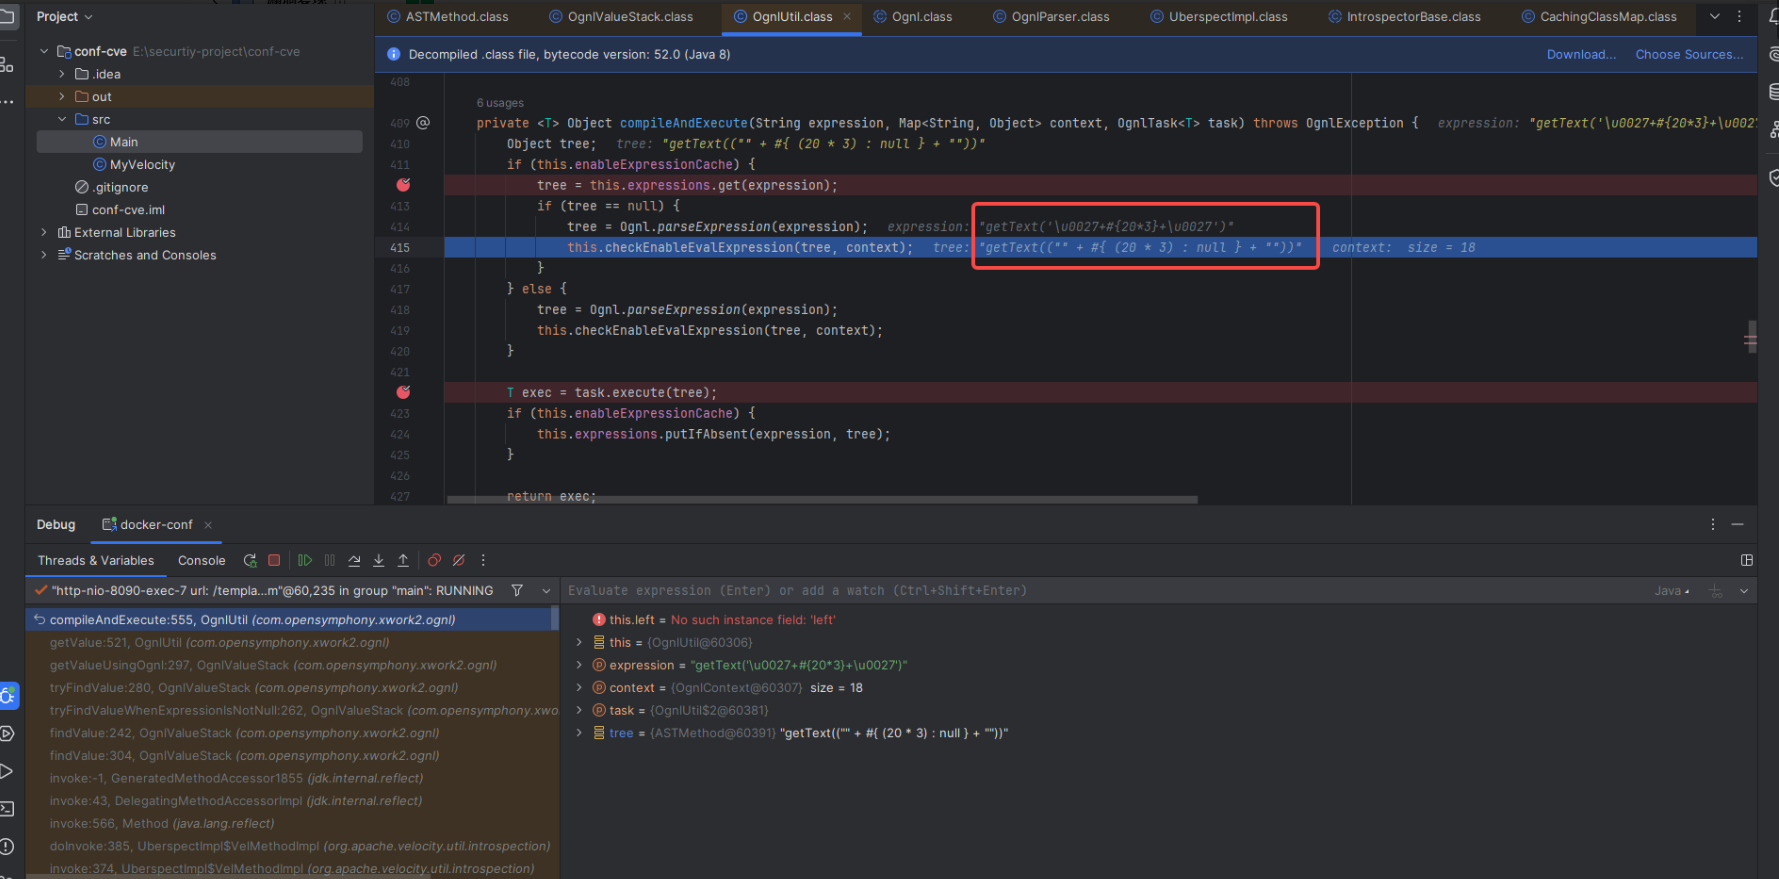1779x879 pixels.
Task: Open the Debug tool window sidebar icon
Action: (8, 696)
